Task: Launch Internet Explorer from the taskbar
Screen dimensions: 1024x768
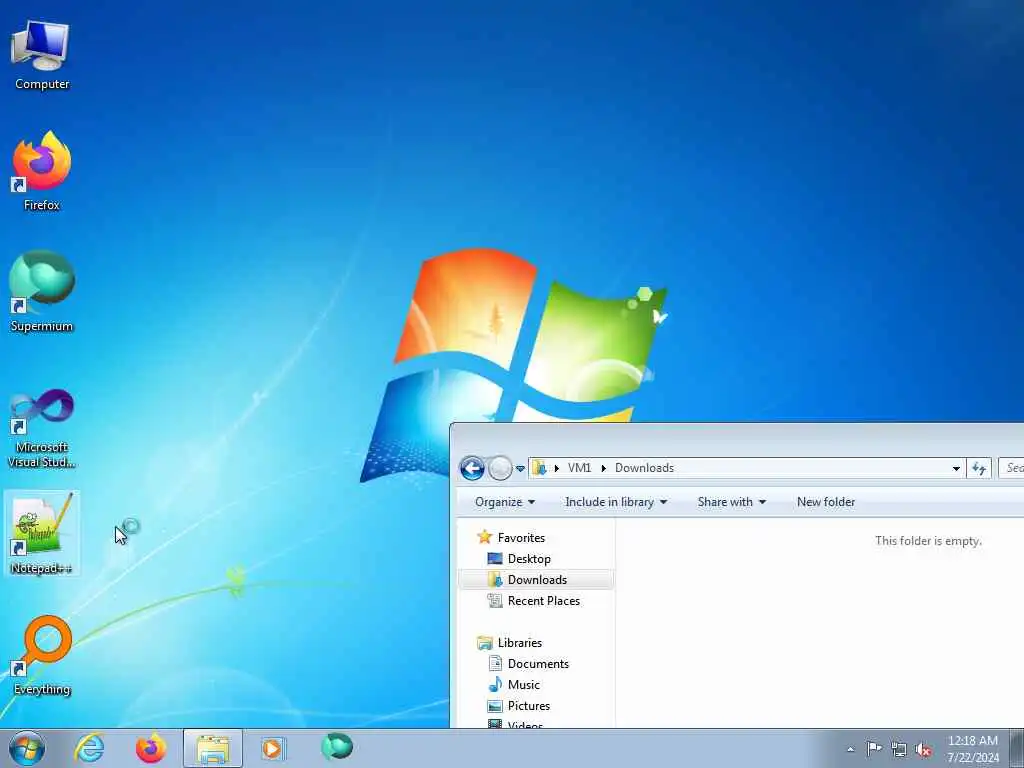Action: point(89,748)
